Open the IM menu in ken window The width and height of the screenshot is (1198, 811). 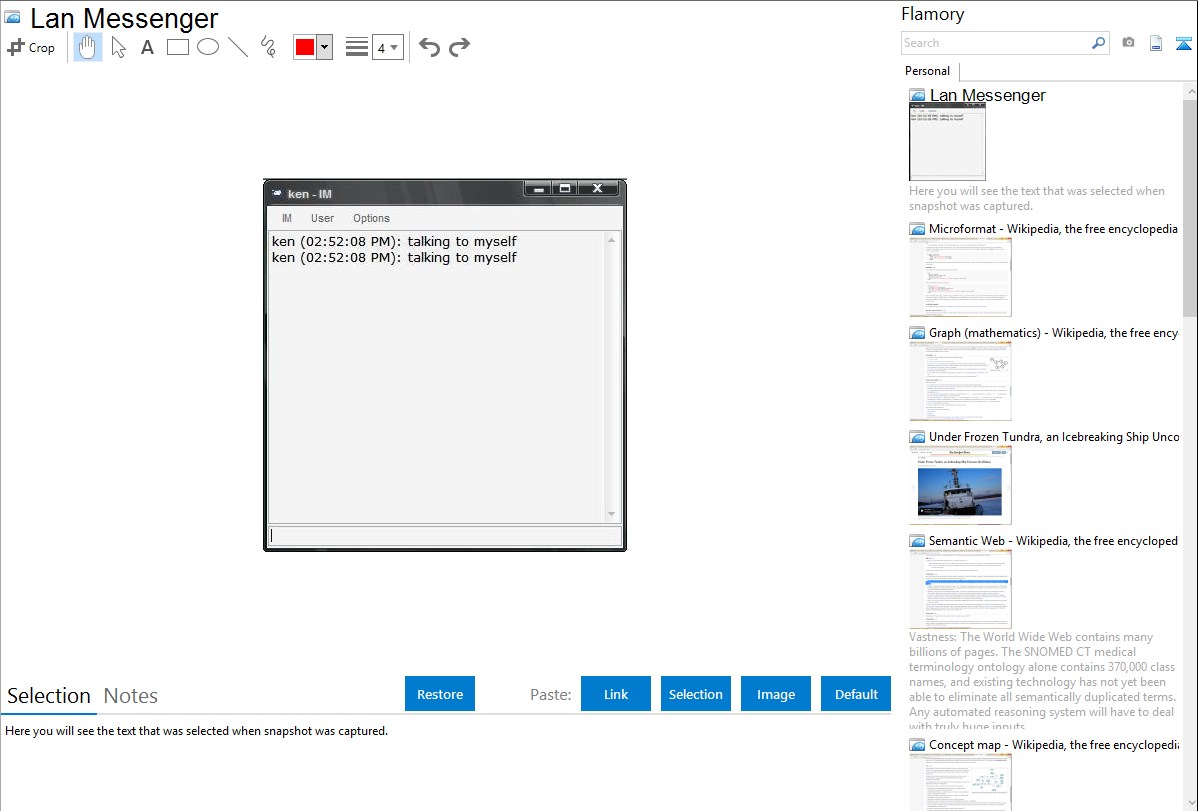[287, 218]
